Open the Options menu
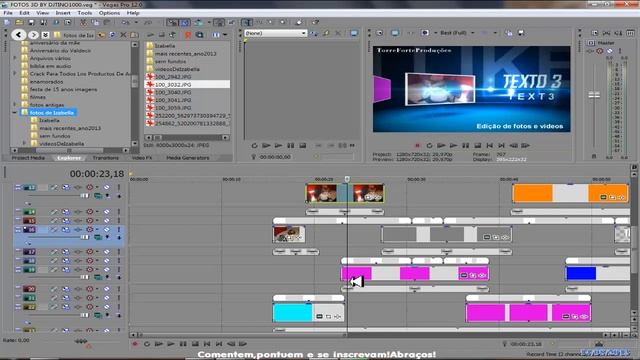The height and width of the screenshot is (360, 640). click(109, 13)
